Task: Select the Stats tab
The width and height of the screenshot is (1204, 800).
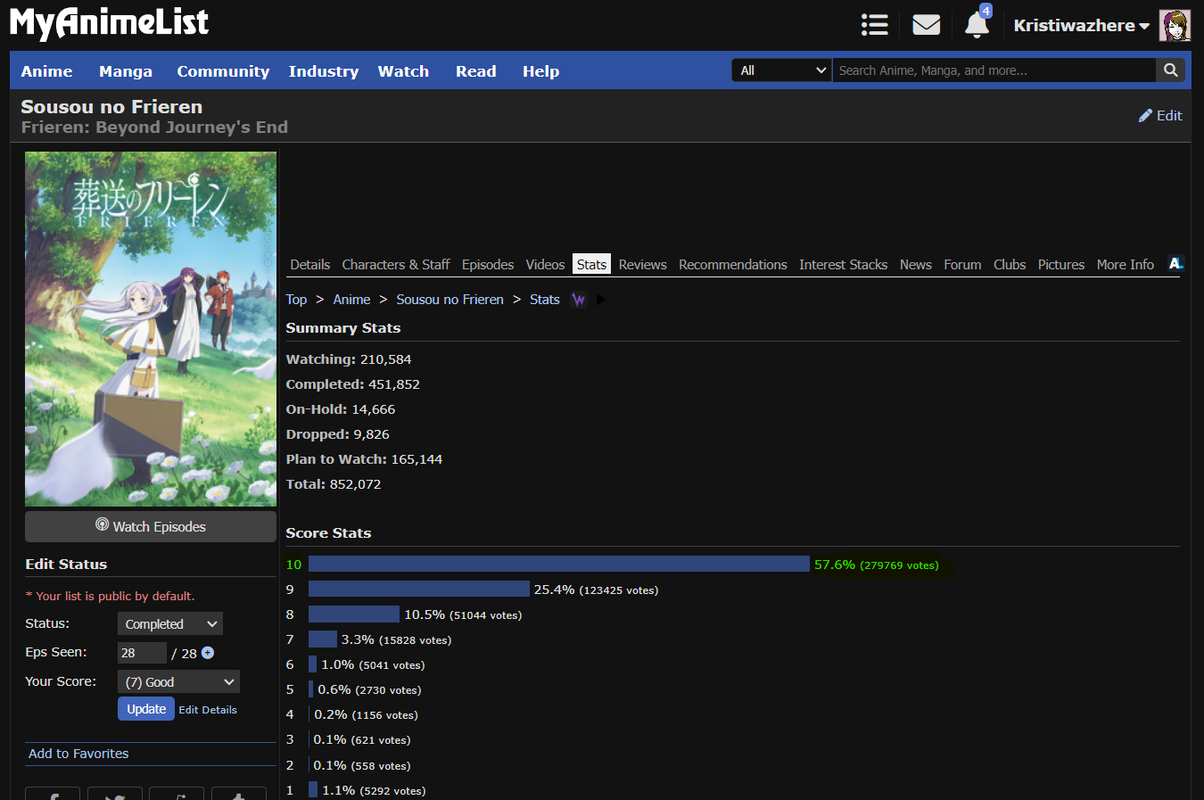Action: coord(592,264)
